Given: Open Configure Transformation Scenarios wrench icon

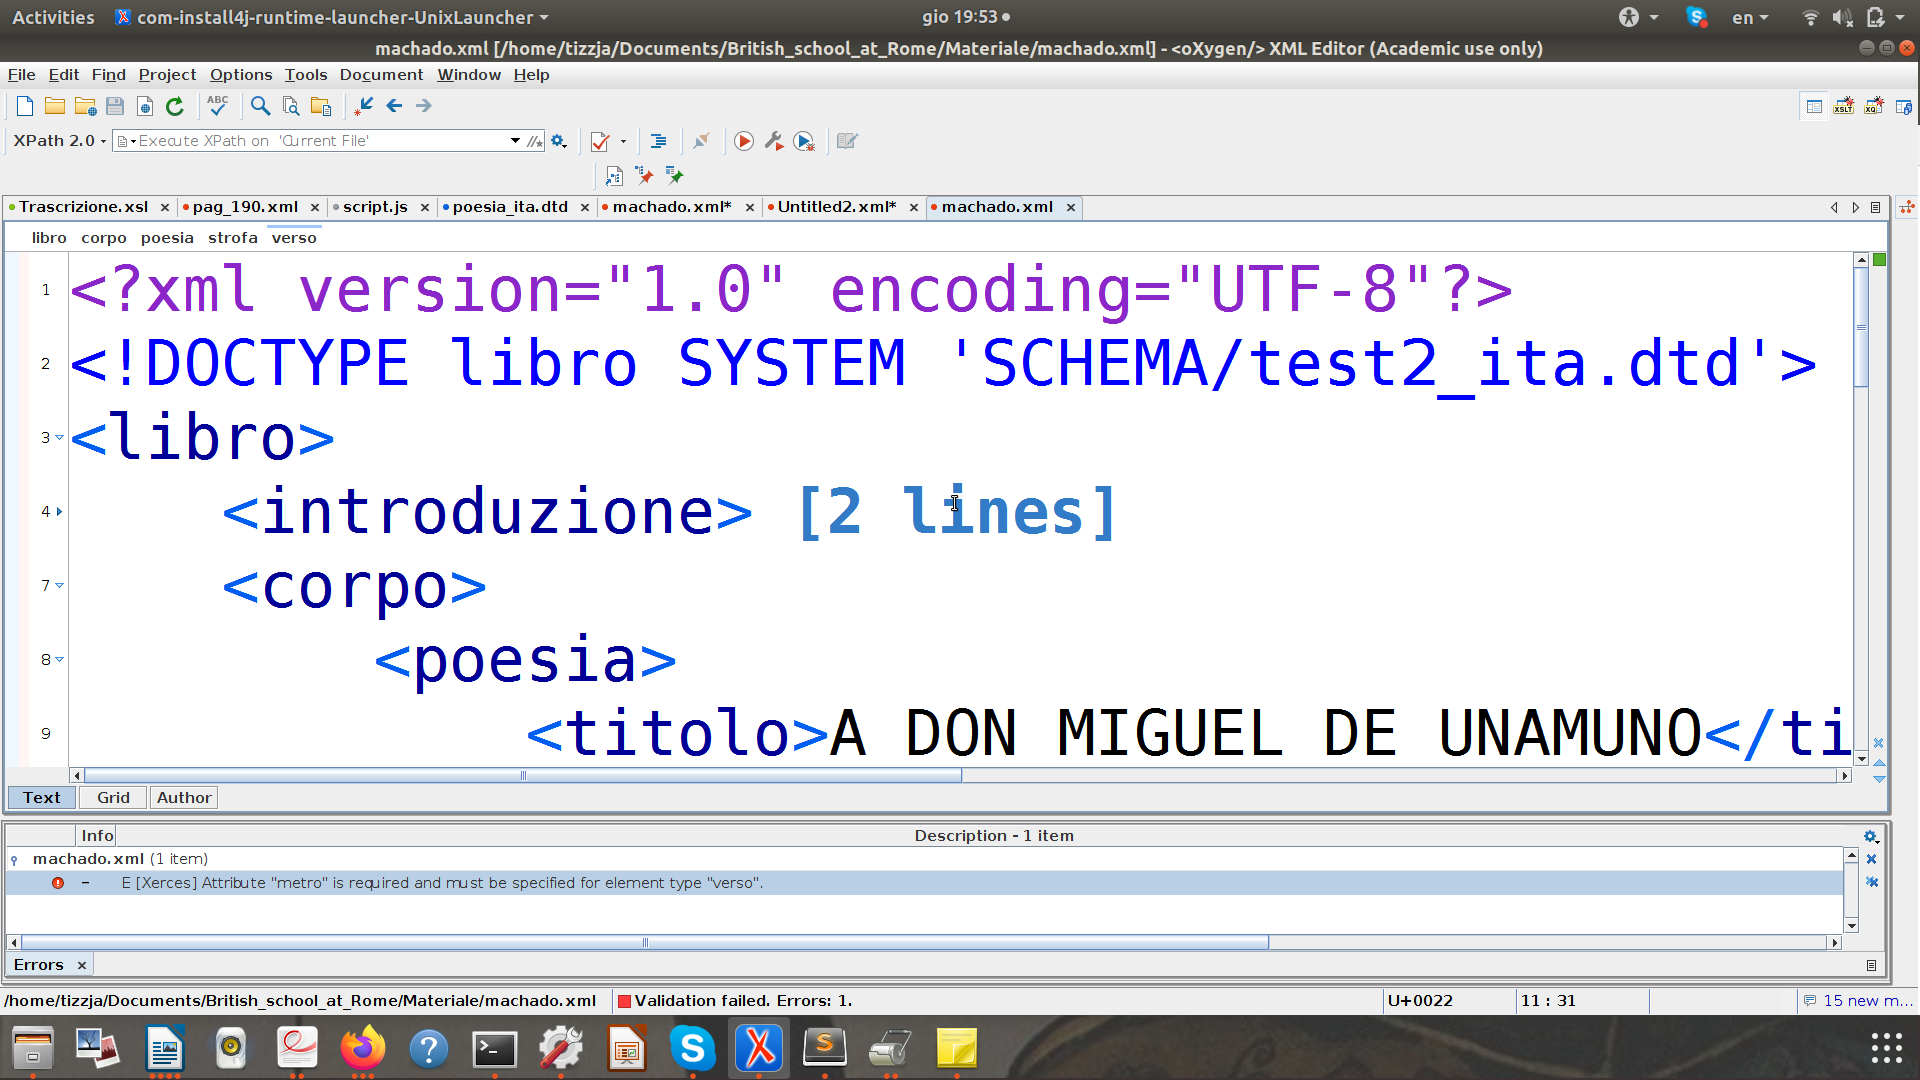Looking at the screenshot, I should click(774, 142).
